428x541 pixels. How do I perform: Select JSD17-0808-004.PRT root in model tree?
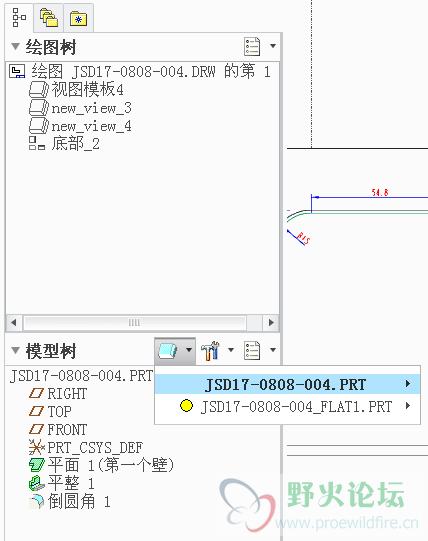point(81,376)
